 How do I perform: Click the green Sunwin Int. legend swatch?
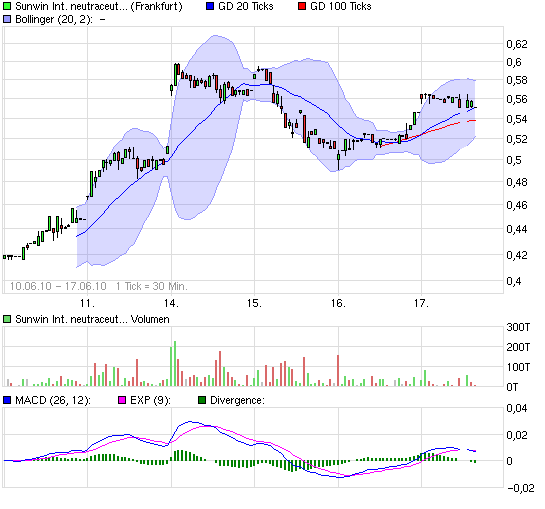coord(7,6)
